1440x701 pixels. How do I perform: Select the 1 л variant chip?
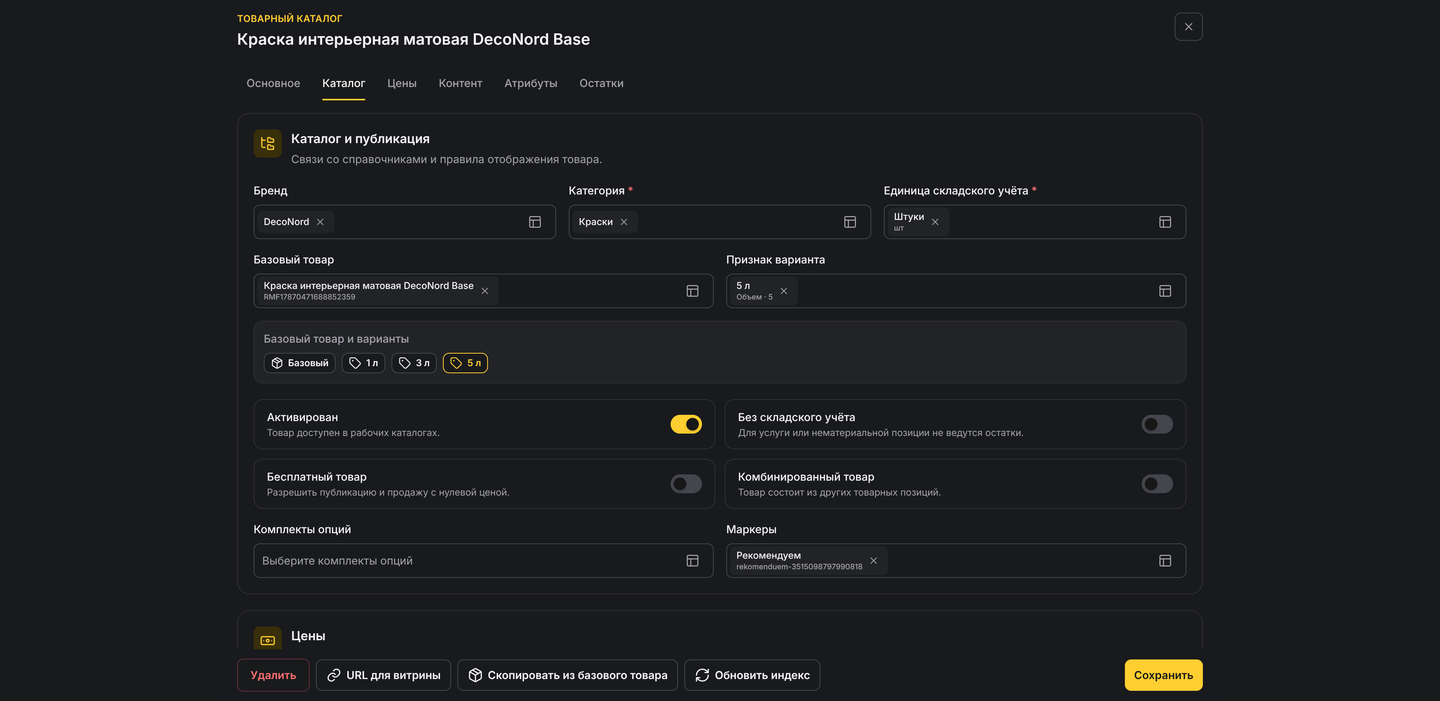(363, 363)
